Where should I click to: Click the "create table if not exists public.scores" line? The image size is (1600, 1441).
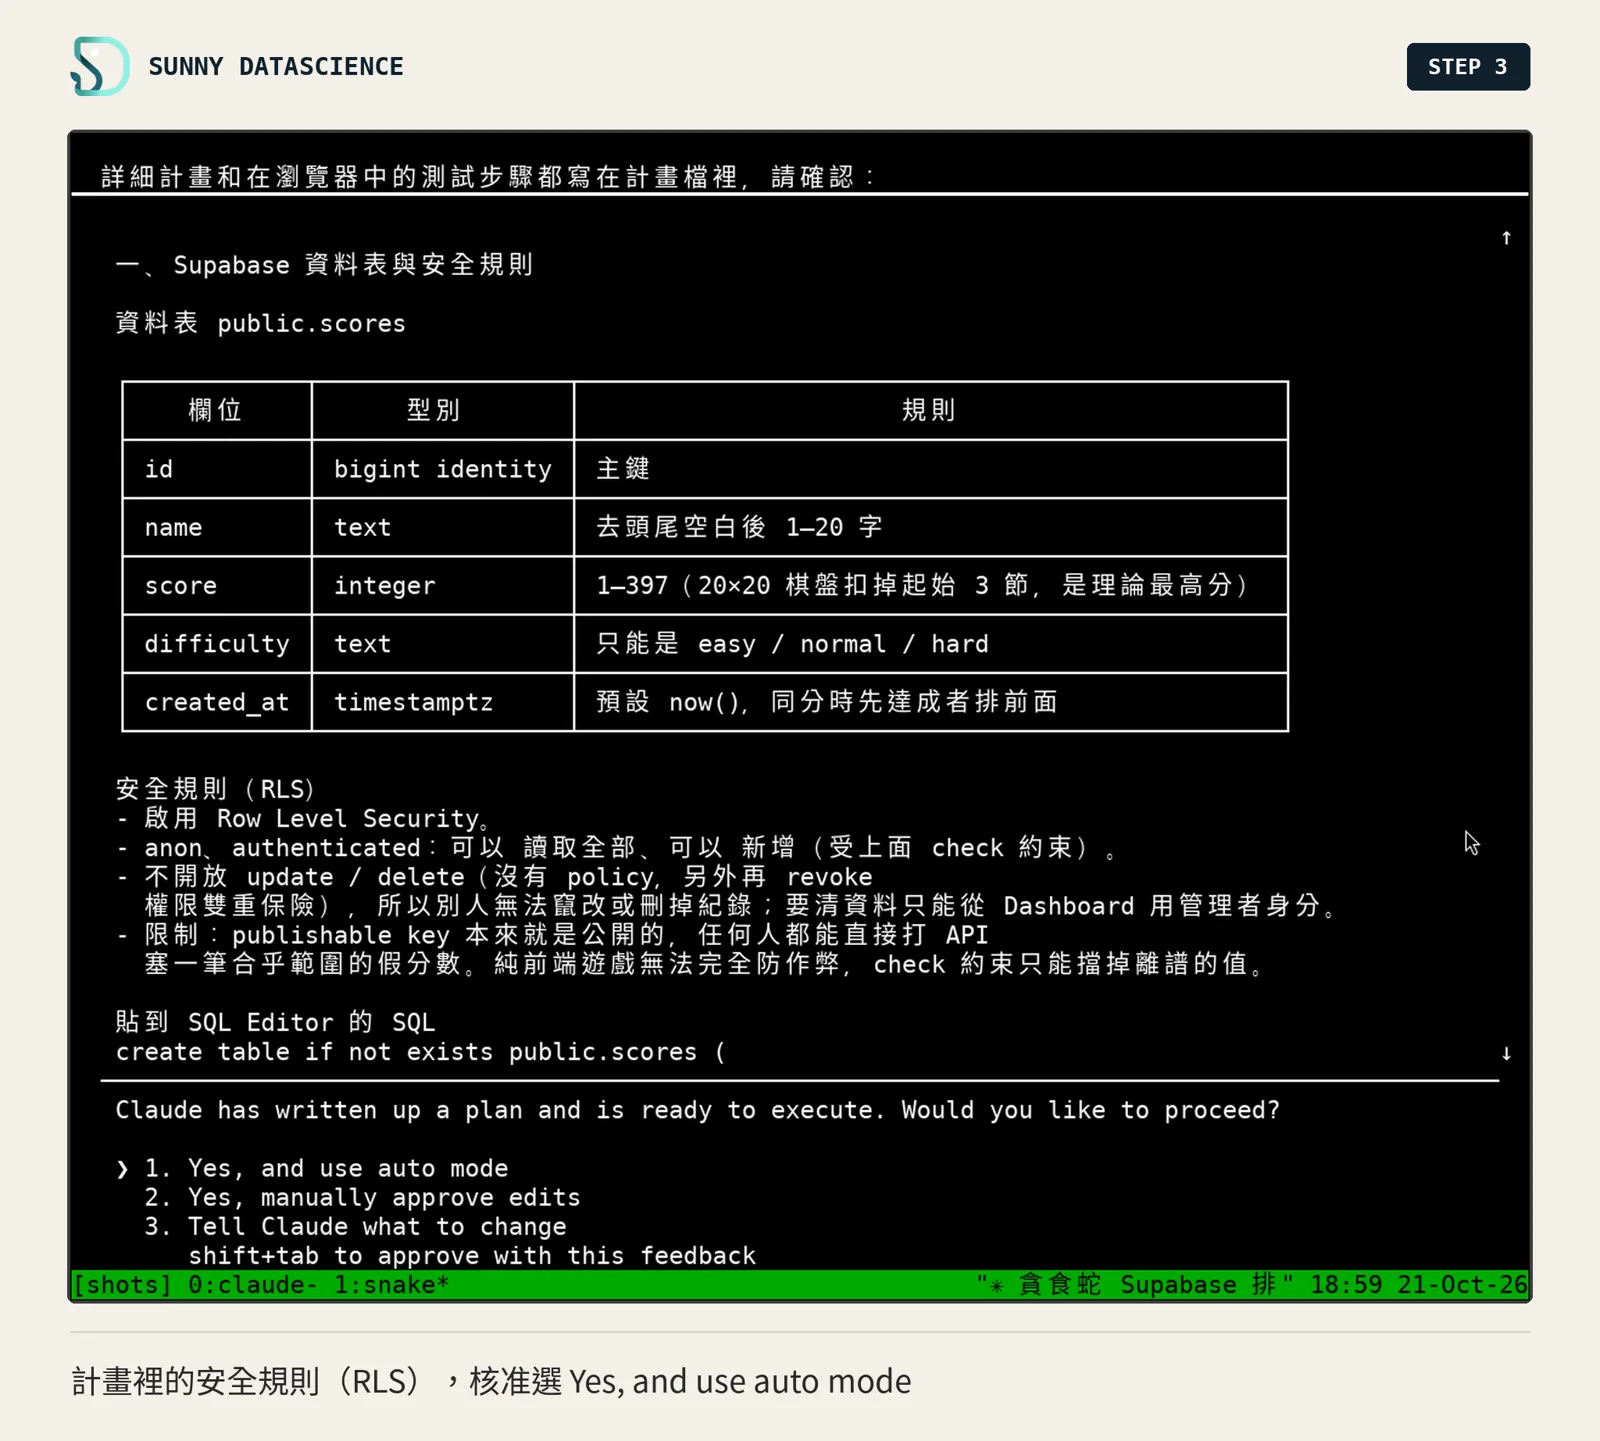(x=420, y=1052)
